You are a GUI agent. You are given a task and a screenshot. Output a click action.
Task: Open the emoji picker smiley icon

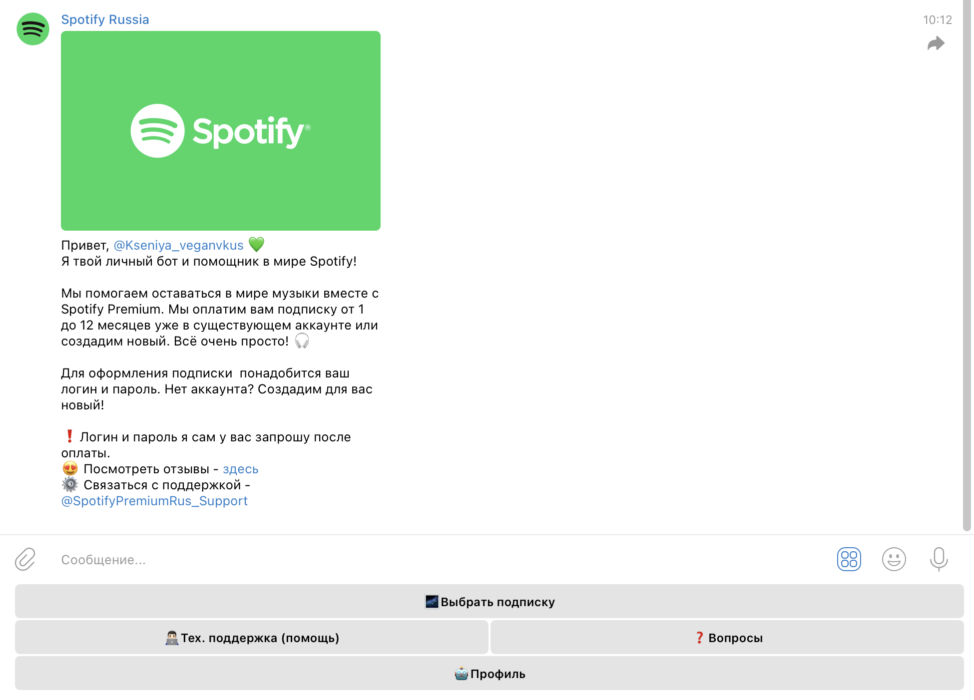tap(893, 559)
